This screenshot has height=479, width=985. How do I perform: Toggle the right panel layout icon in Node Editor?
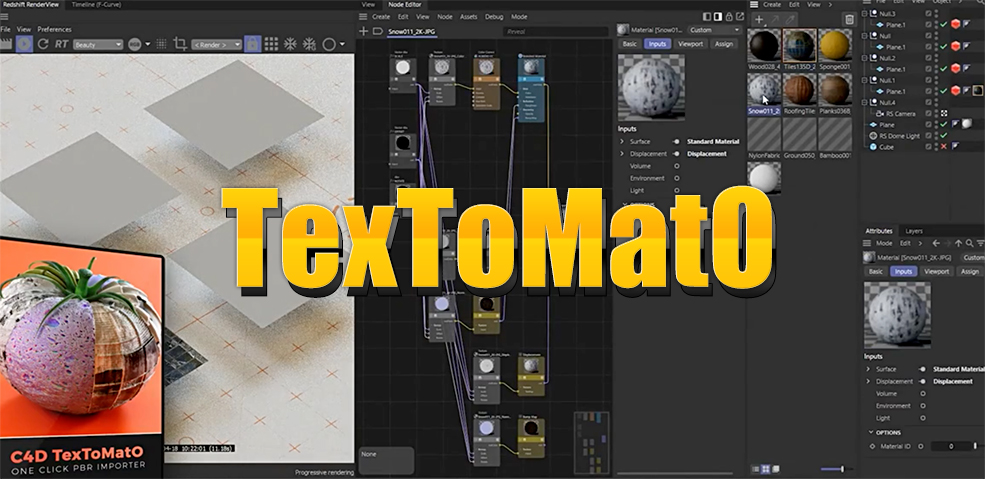click(718, 17)
